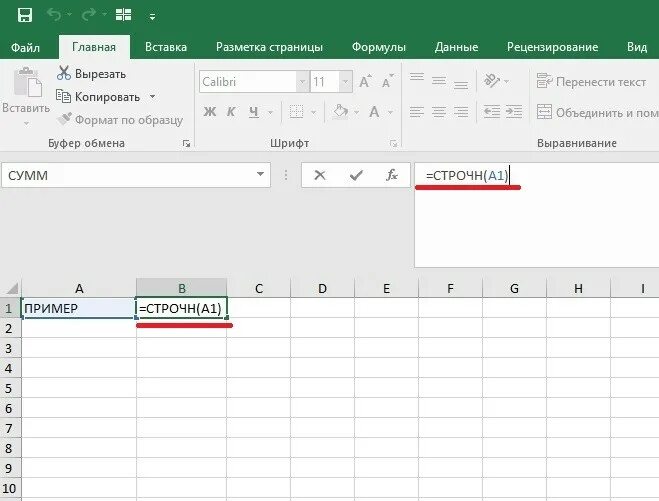Cancel formula entry with X icon
659x501 pixels.
[320, 175]
